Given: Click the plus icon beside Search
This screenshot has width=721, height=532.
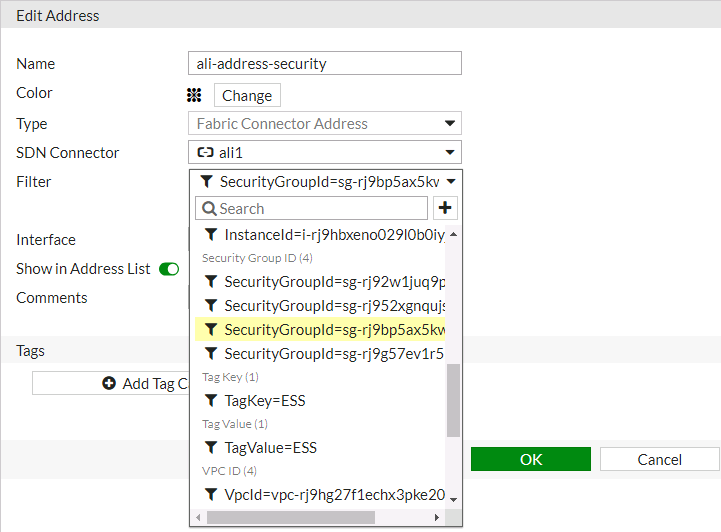Looking at the screenshot, I should coord(446,208).
